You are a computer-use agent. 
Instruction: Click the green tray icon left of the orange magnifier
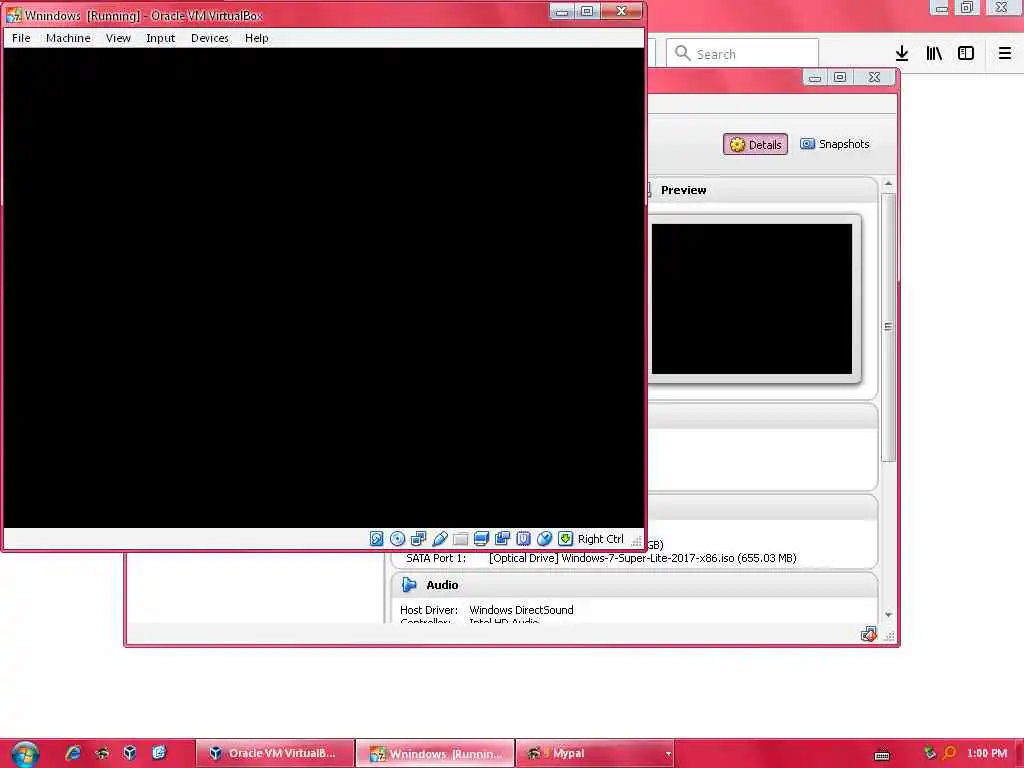(x=930, y=753)
